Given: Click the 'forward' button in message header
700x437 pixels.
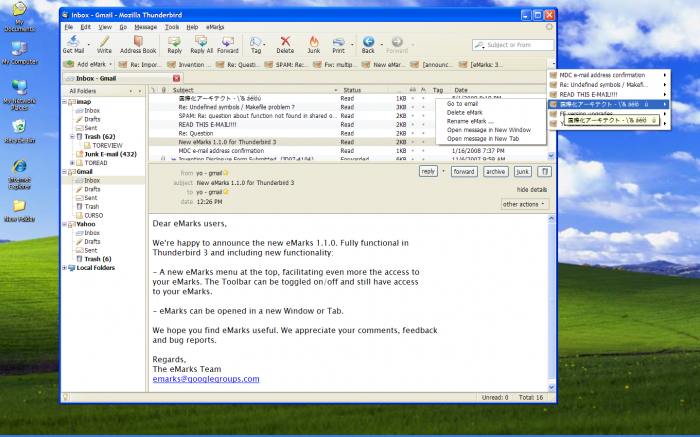Looking at the screenshot, I should click(x=464, y=171).
